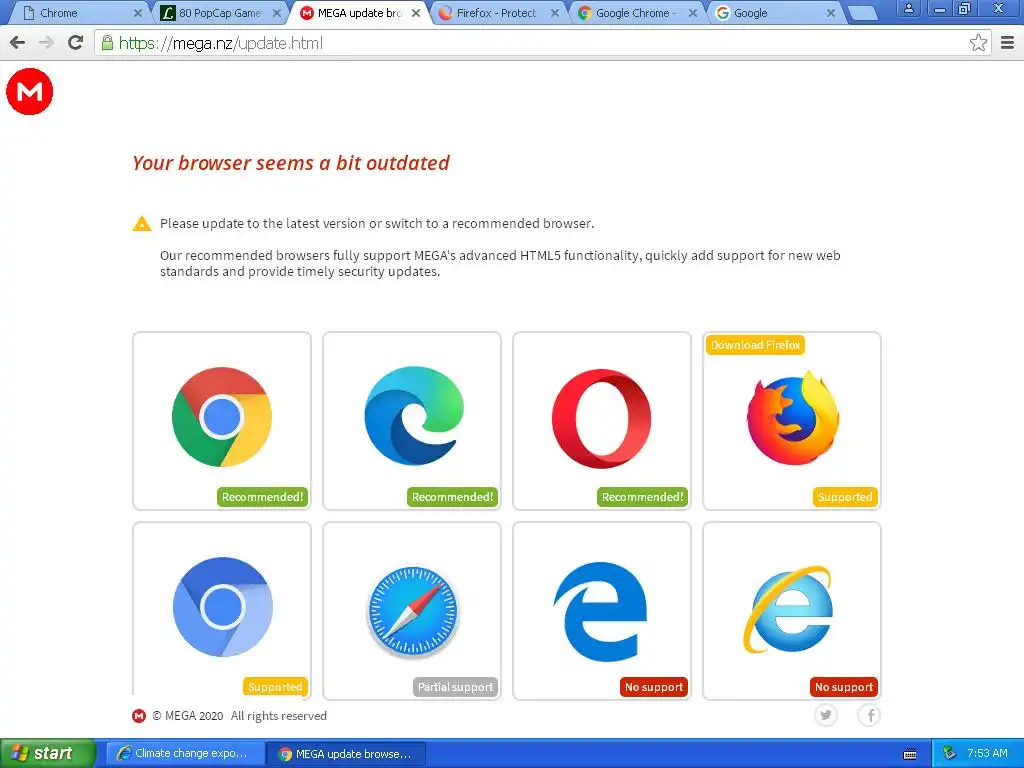The width and height of the screenshot is (1024, 768).
Task: Click the MEGA logo at top left
Action: point(29,91)
